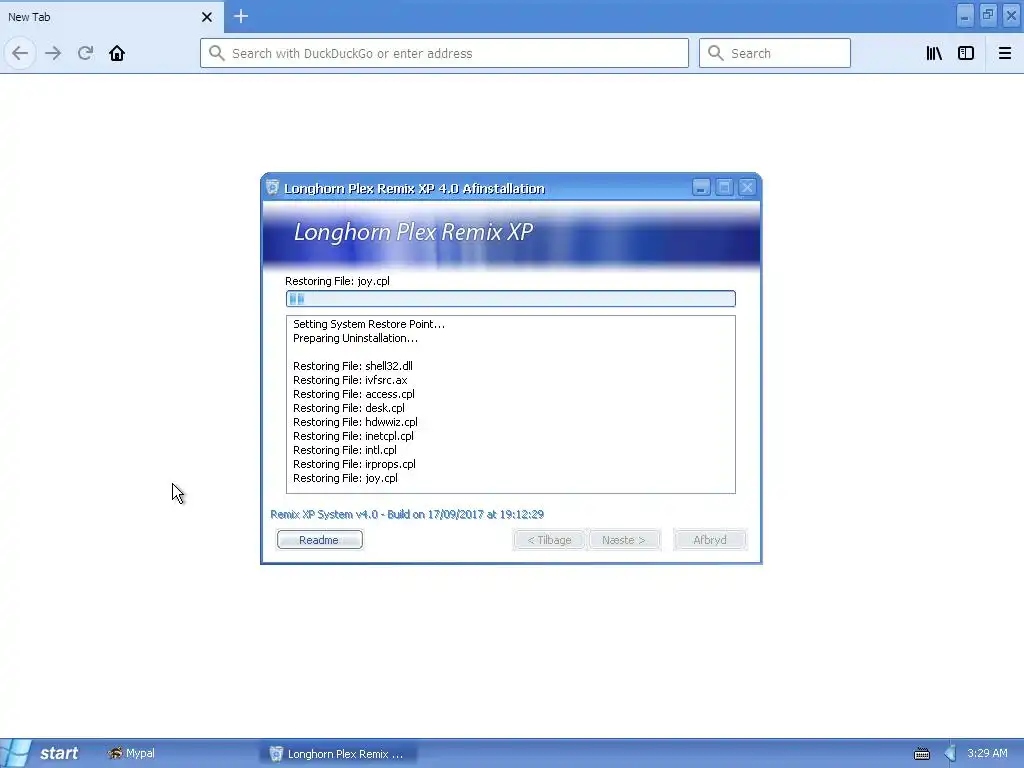Close the New Tab tab
Viewport: 1024px width, 768px height.
(206, 17)
